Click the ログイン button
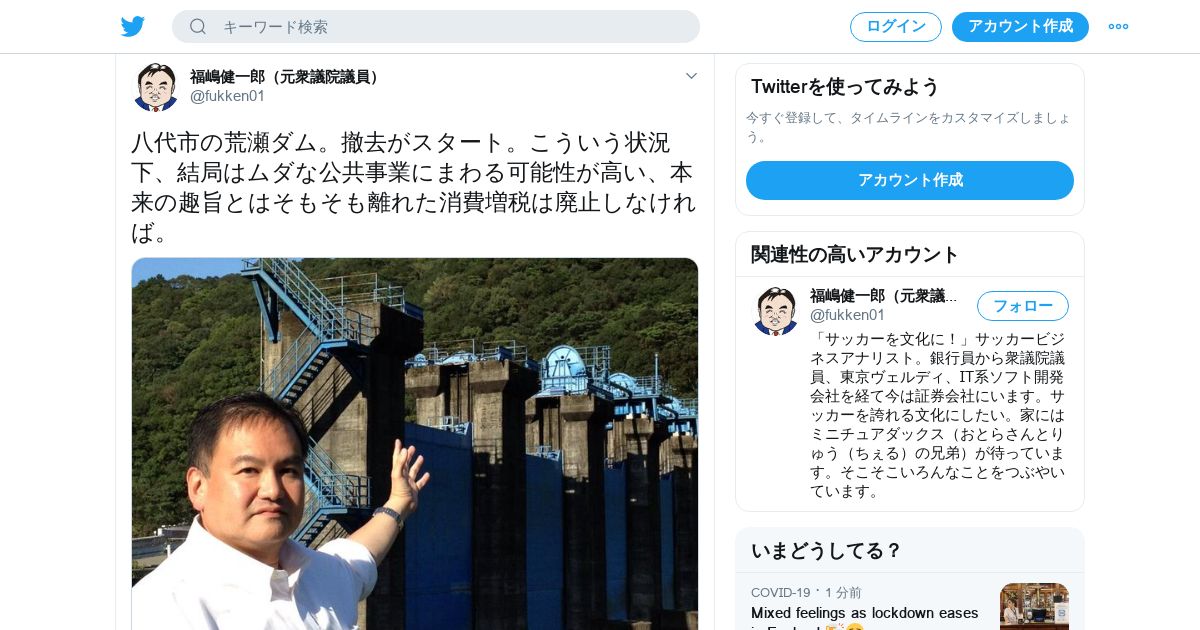The width and height of the screenshot is (1200, 630). click(x=896, y=27)
